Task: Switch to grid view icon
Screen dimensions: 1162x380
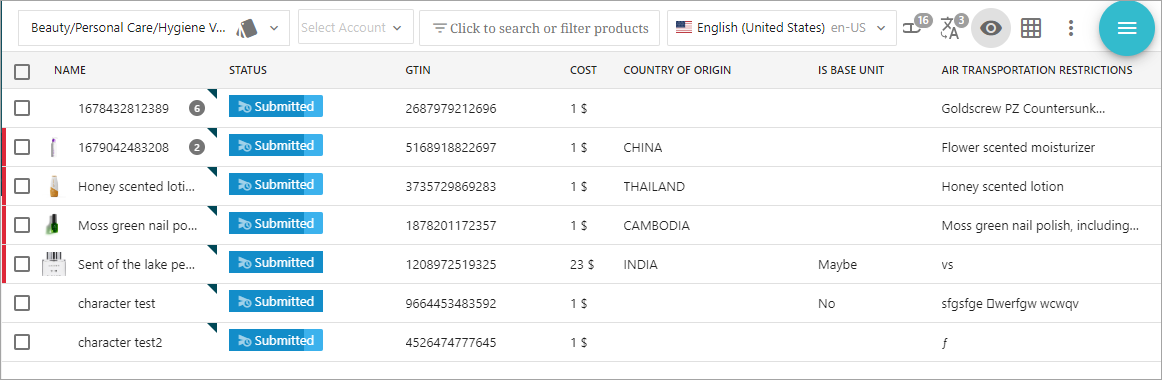Action: [x=1031, y=28]
